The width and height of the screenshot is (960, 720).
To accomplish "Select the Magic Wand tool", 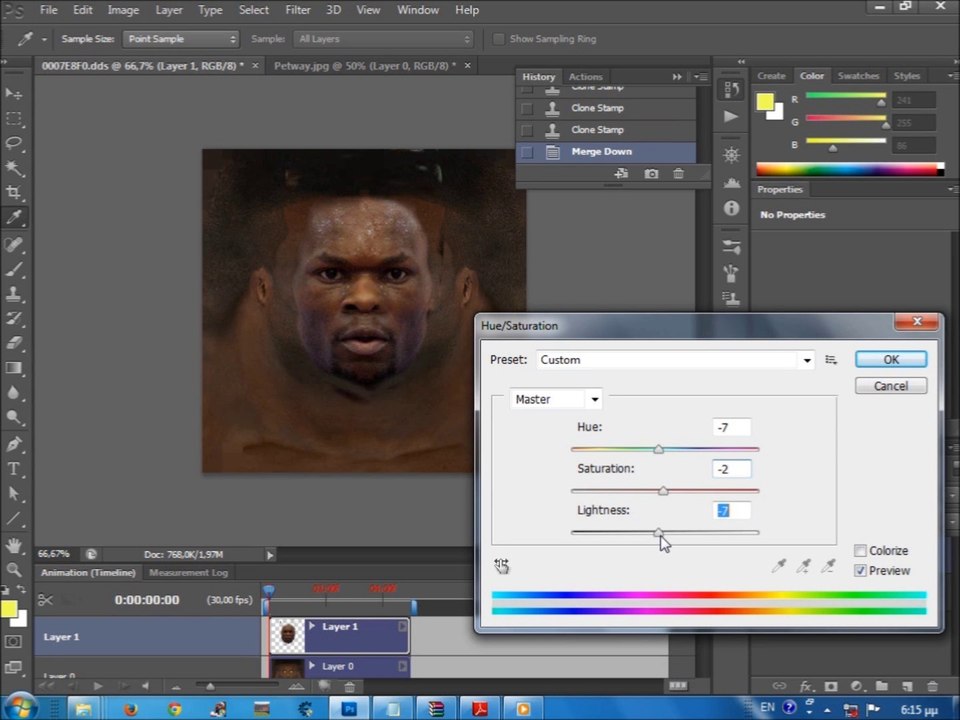I will point(13,168).
